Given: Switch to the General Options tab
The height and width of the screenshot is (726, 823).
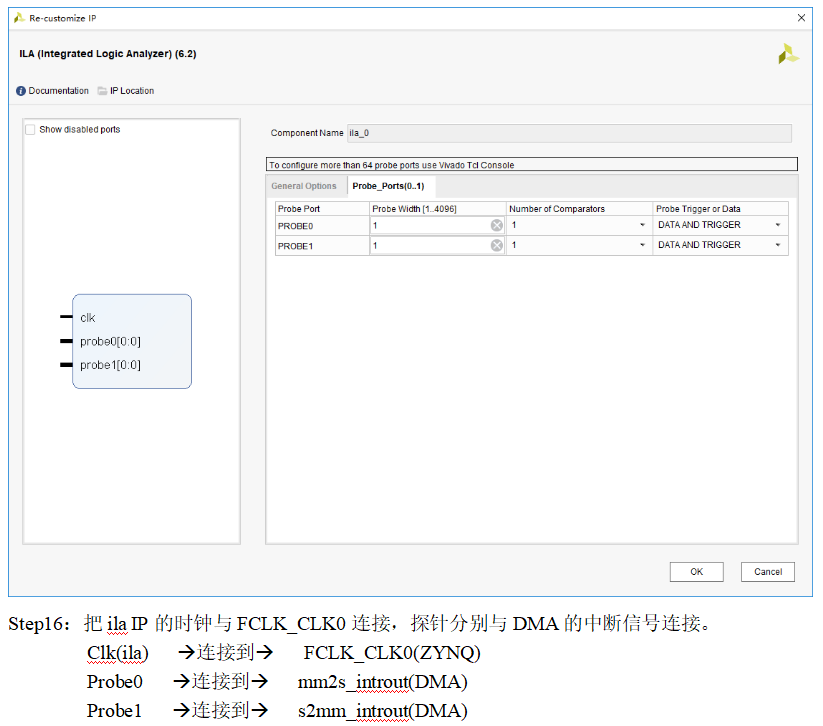Looking at the screenshot, I should pyautogui.click(x=304, y=186).
